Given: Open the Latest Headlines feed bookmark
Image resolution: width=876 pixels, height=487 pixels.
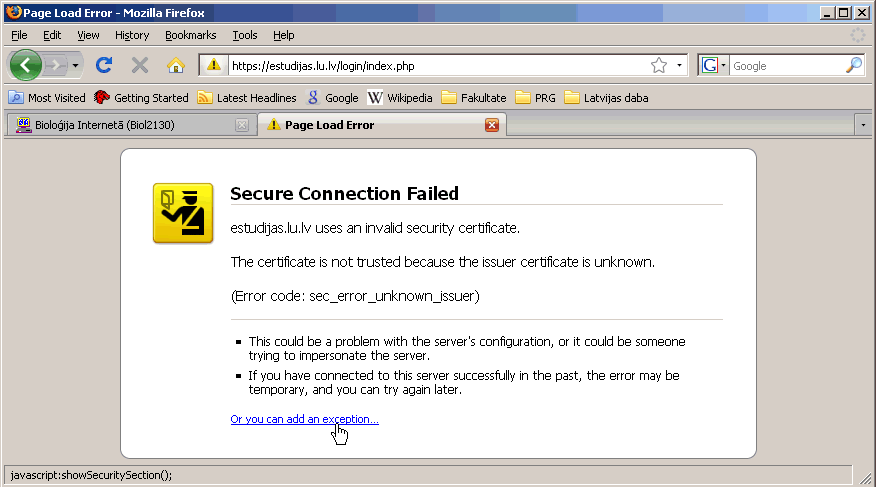Looking at the screenshot, I should pos(247,98).
